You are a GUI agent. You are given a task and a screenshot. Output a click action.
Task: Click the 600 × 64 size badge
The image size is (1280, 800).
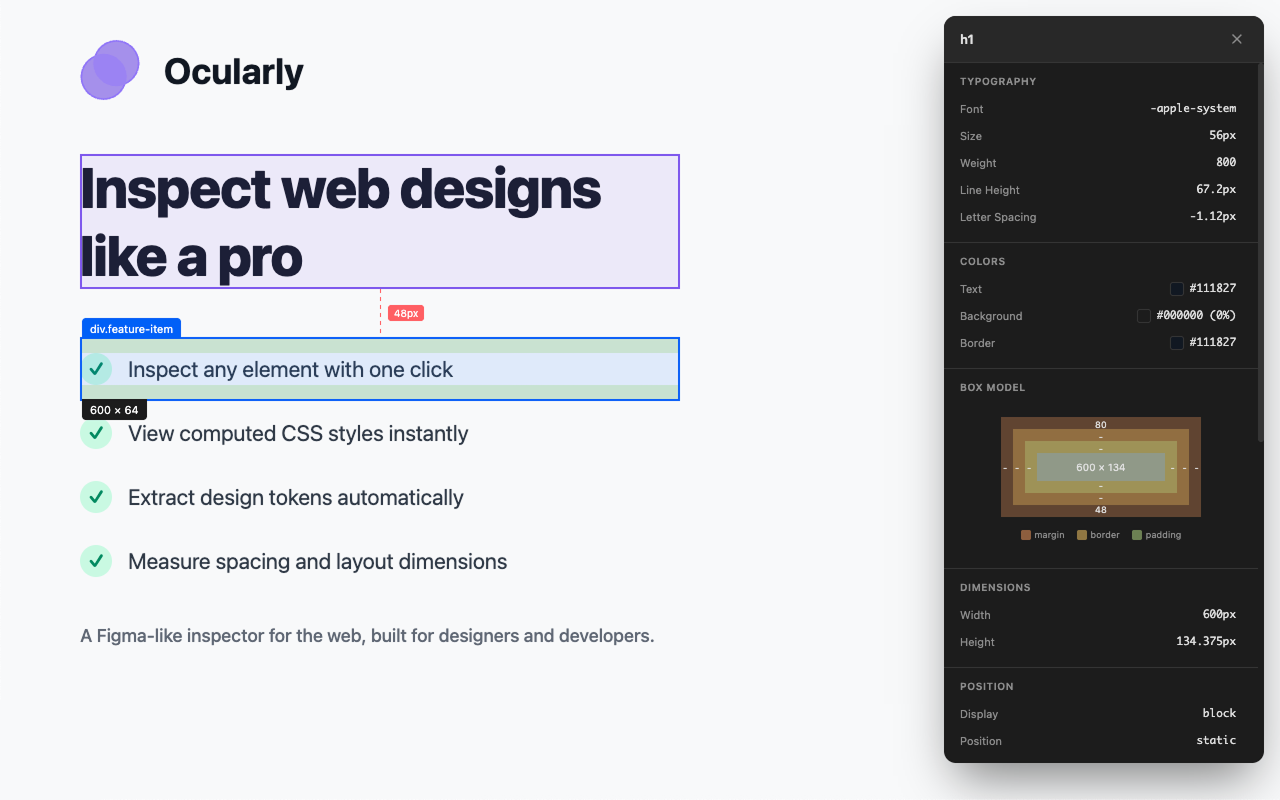(114, 409)
